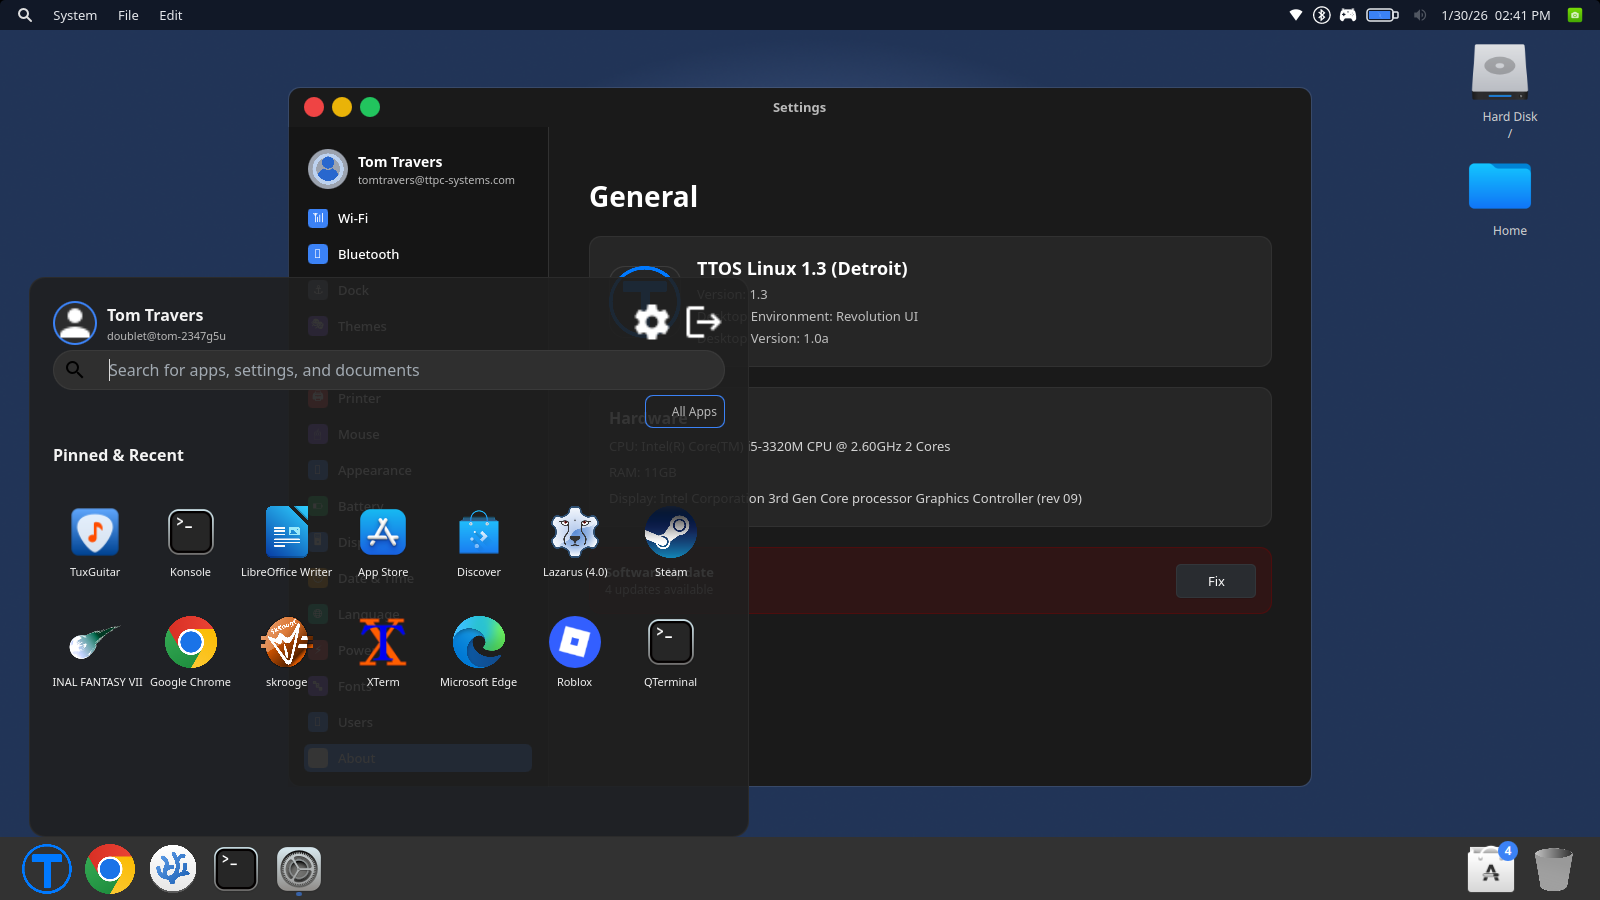Launch Steam from the pinned apps
1600x900 pixels.
[x=671, y=532]
